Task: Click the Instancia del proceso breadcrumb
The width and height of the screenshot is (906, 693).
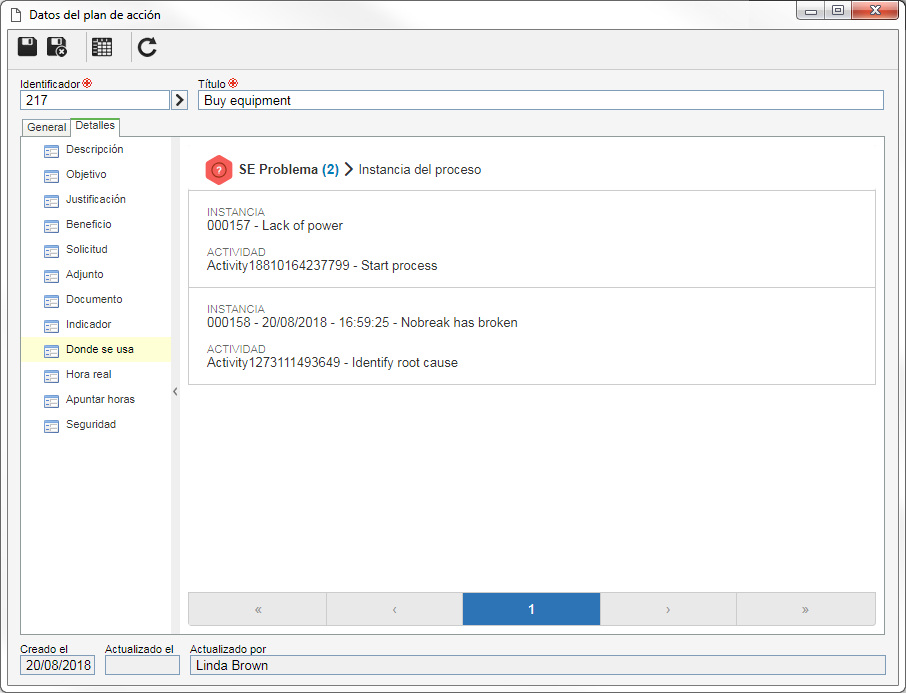Action: pyautogui.click(x=419, y=169)
